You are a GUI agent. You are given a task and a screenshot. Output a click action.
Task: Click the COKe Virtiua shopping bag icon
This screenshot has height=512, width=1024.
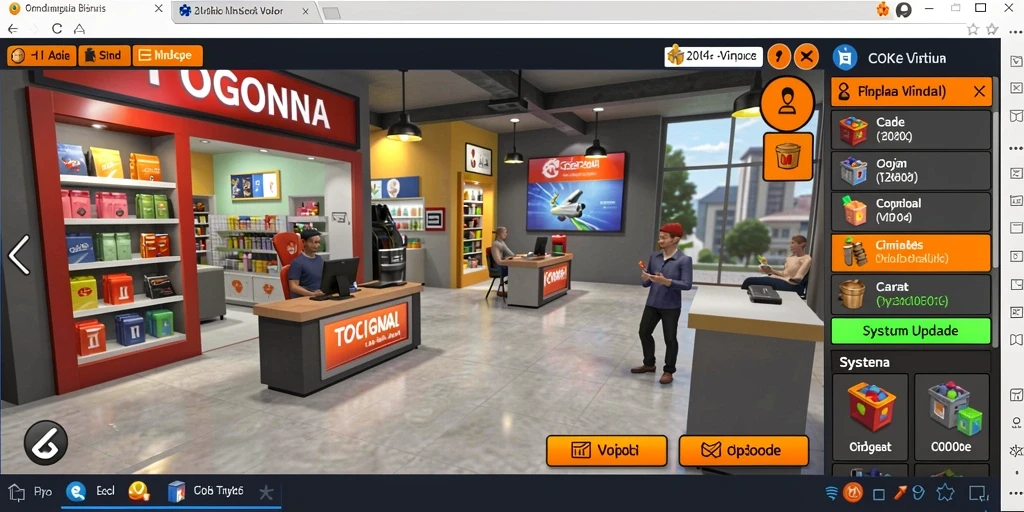click(x=845, y=57)
